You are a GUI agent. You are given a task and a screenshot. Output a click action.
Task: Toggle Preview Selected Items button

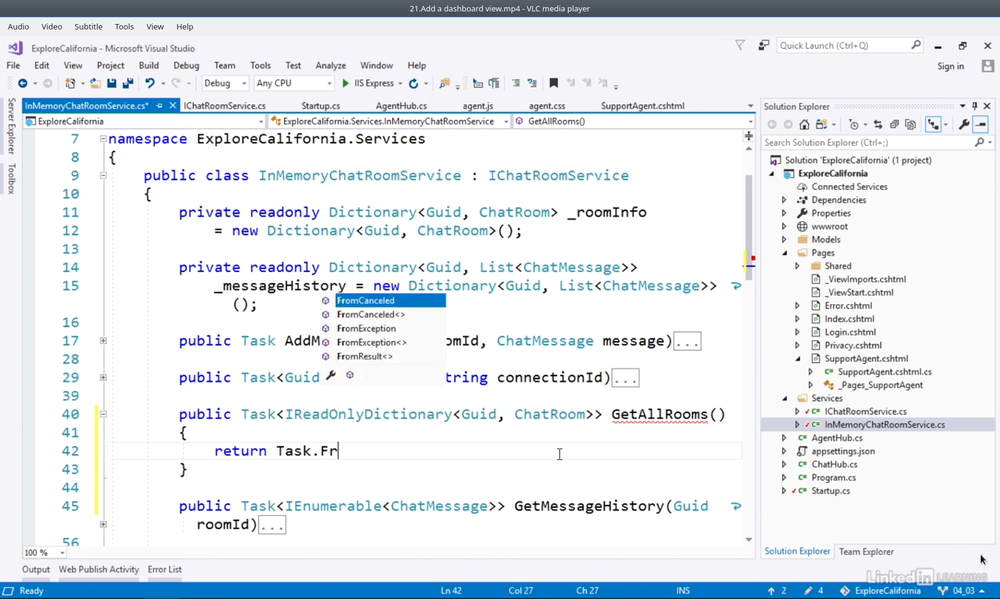(980, 124)
